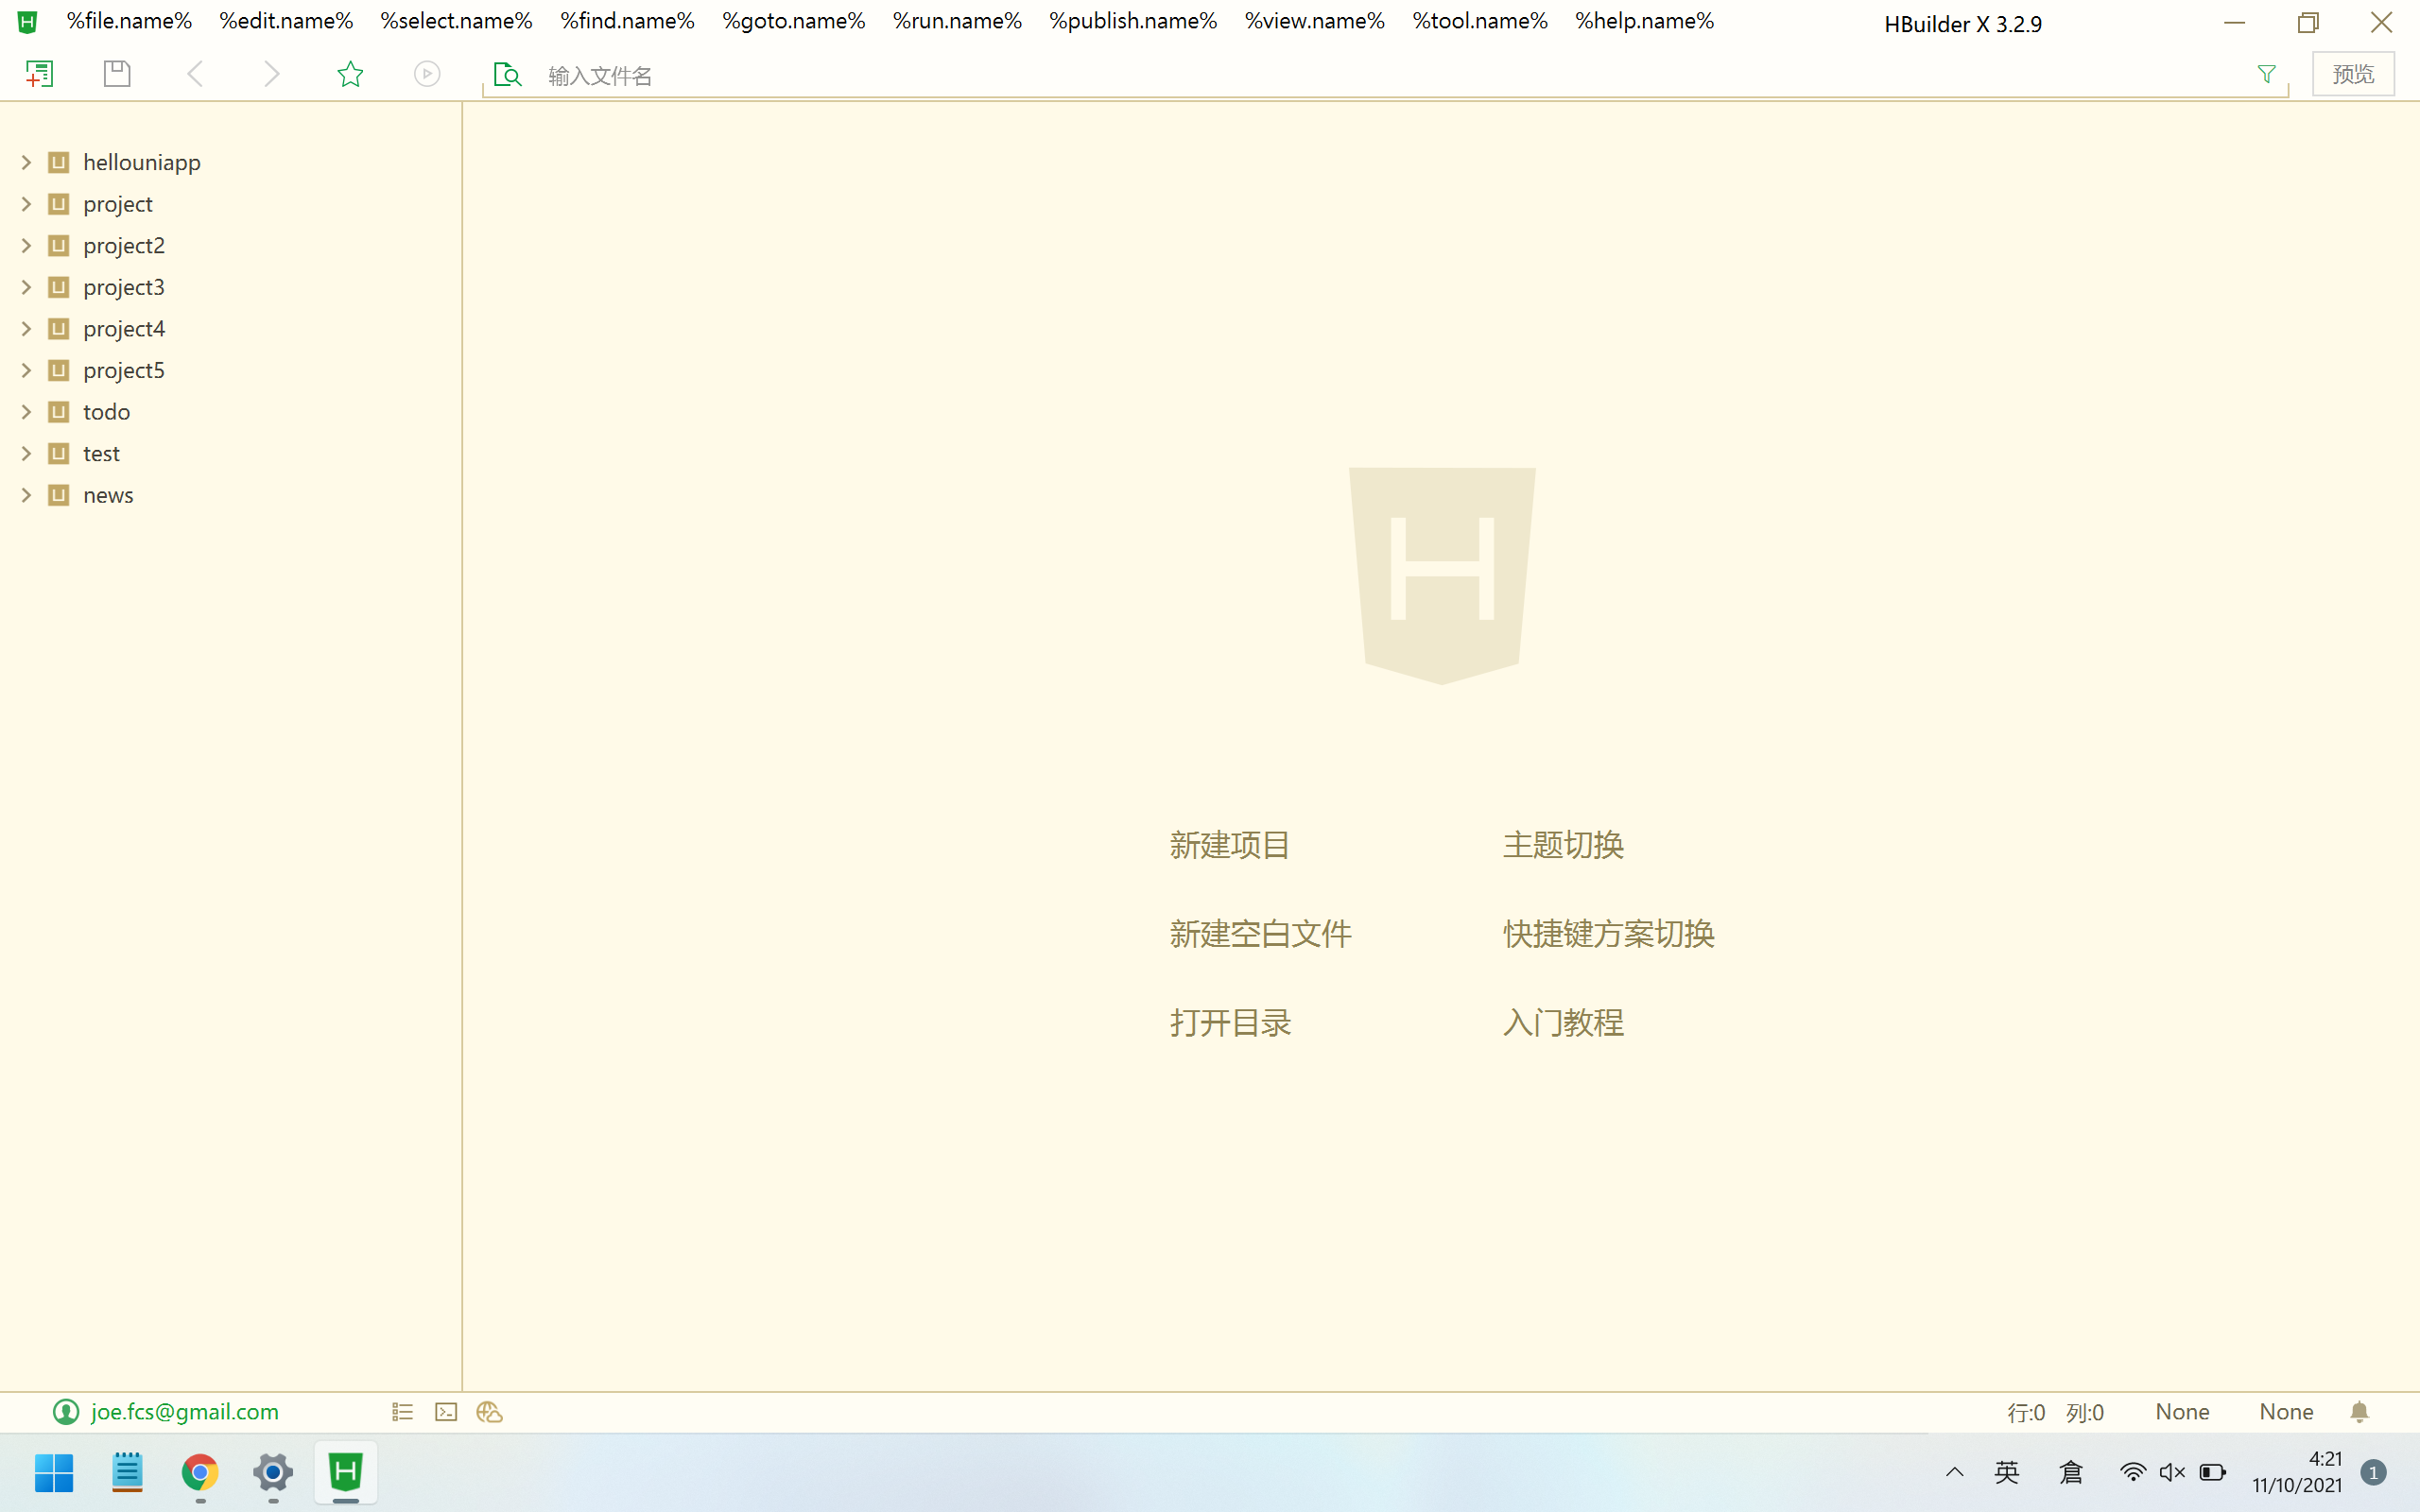Click the HBuilder X taskbar icon
The height and width of the screenshot is (1512, 2420).
346,1472
